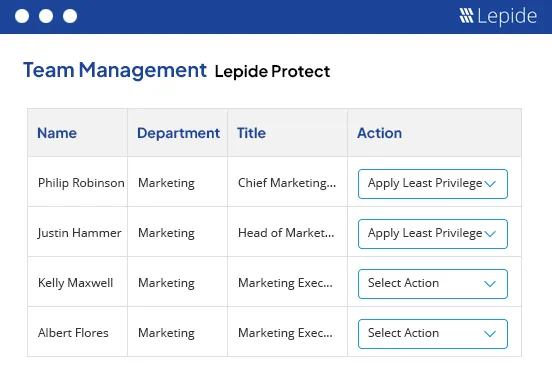
Task: Expand chevron in Albert Flores's action dropdown
Action: (490, 334)
